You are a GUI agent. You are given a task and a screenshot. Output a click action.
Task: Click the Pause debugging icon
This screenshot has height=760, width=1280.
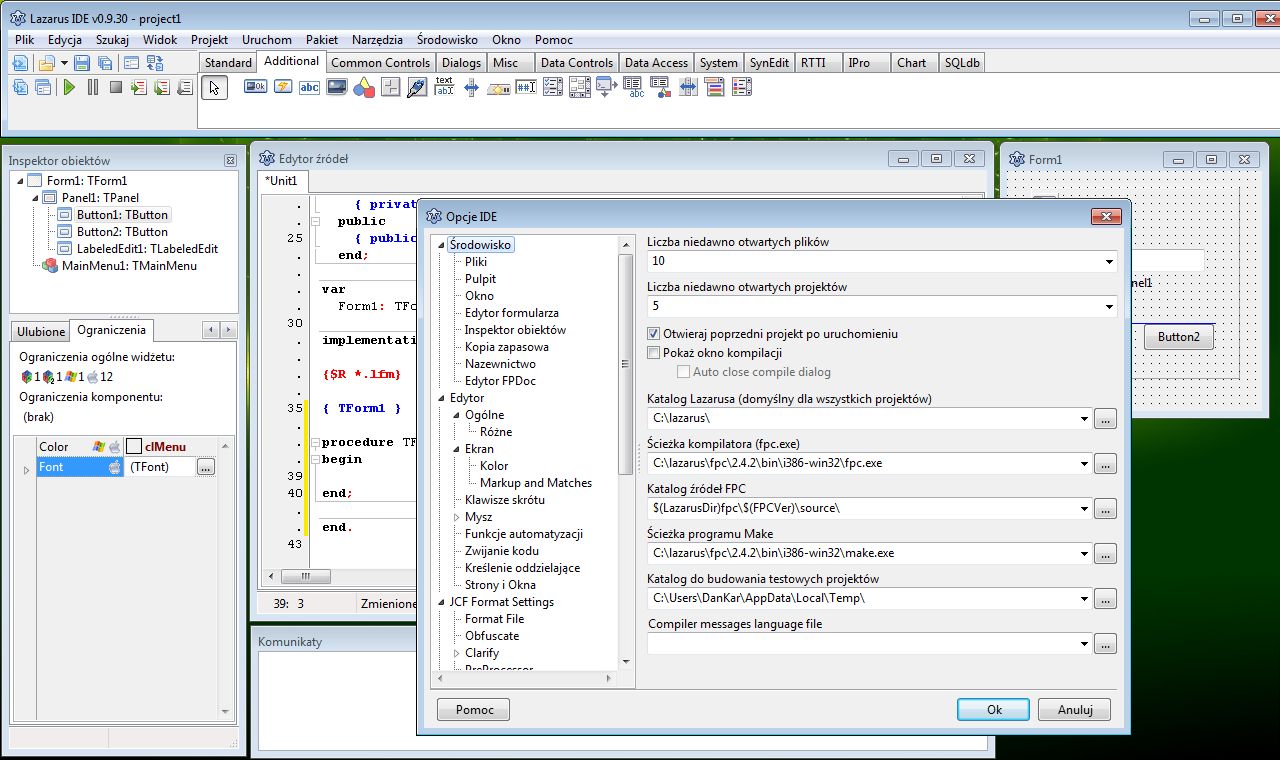coord(93,87)
